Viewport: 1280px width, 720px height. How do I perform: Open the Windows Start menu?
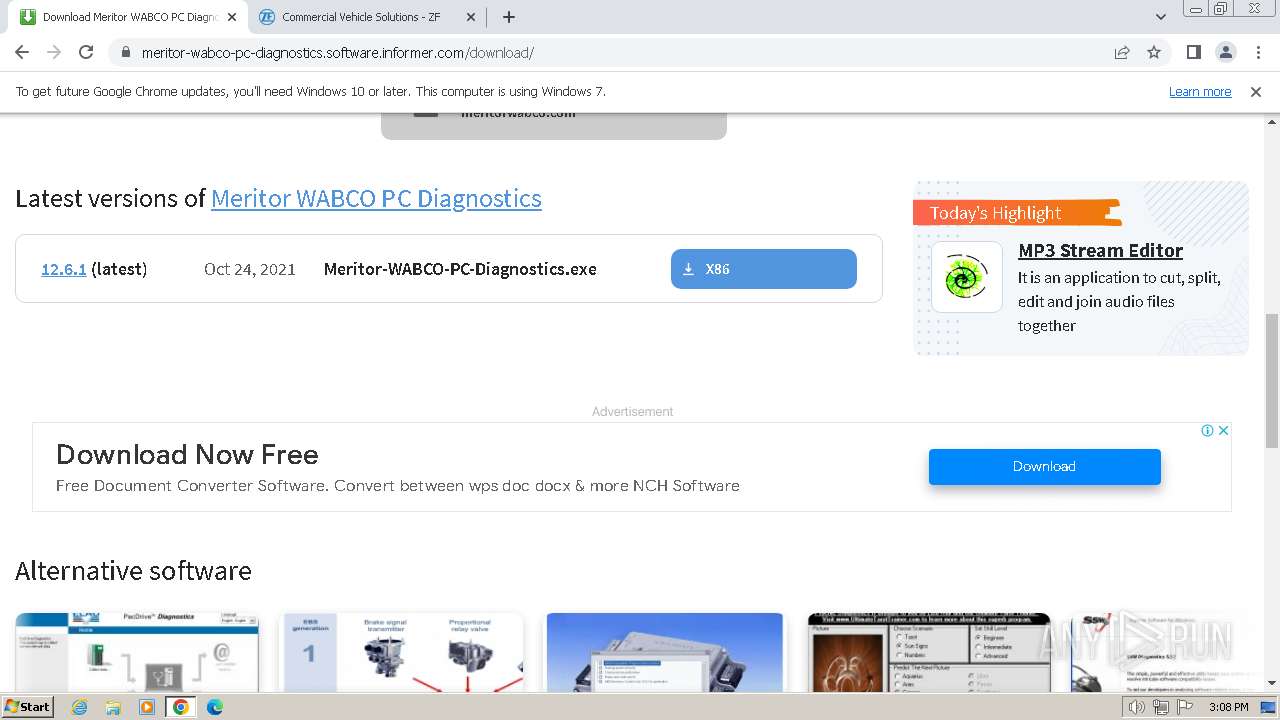(27, 707)
